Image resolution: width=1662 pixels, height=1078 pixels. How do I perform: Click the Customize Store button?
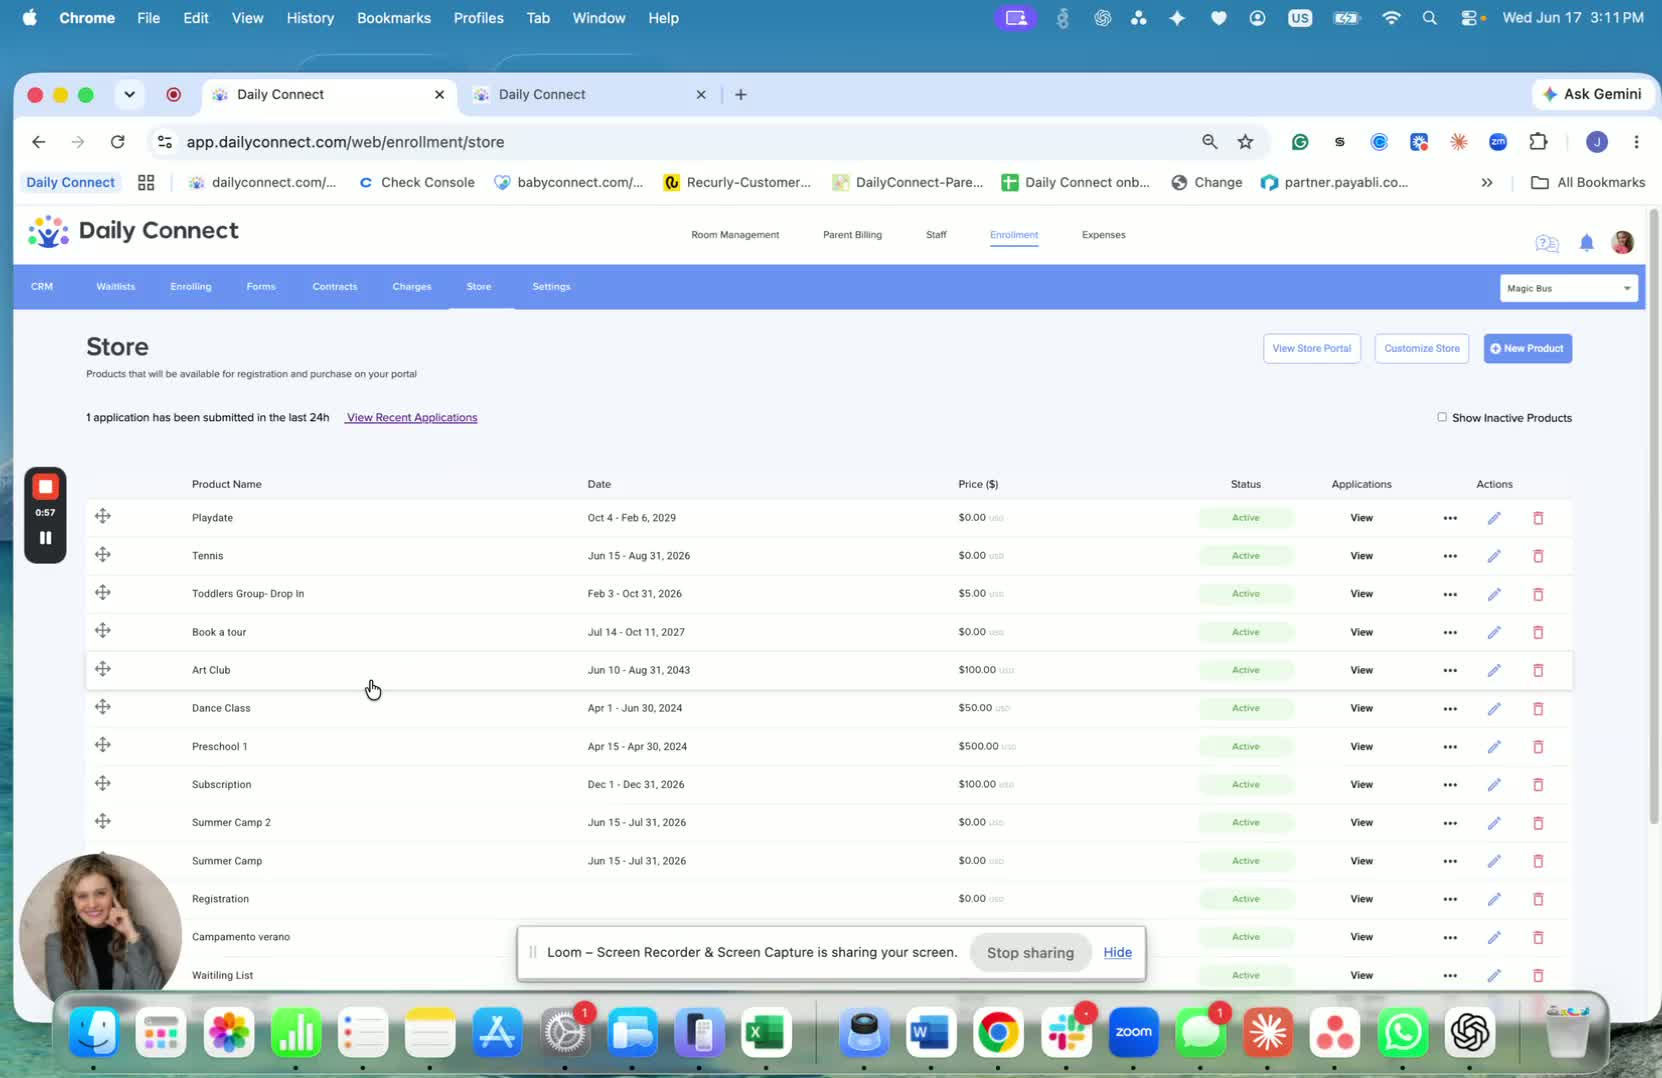1421,348
